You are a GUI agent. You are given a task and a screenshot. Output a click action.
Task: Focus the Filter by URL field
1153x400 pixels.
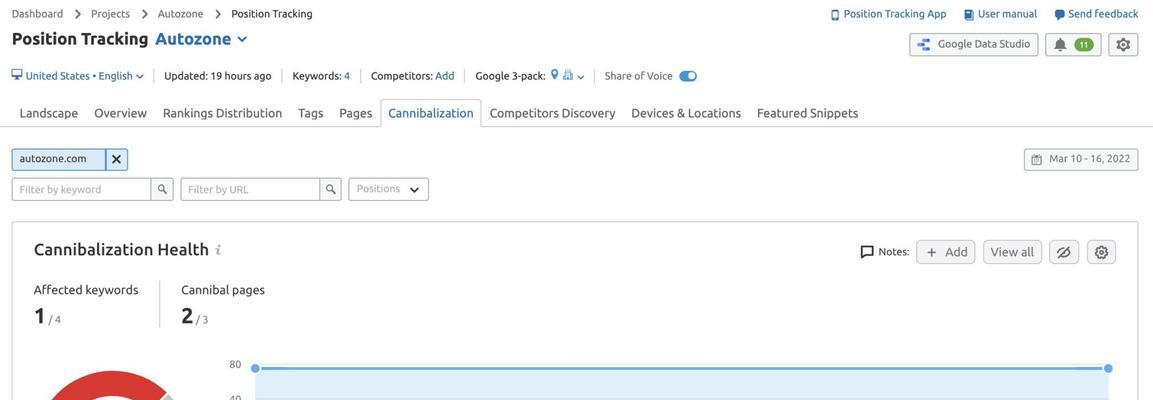click(x=250, y=189)
